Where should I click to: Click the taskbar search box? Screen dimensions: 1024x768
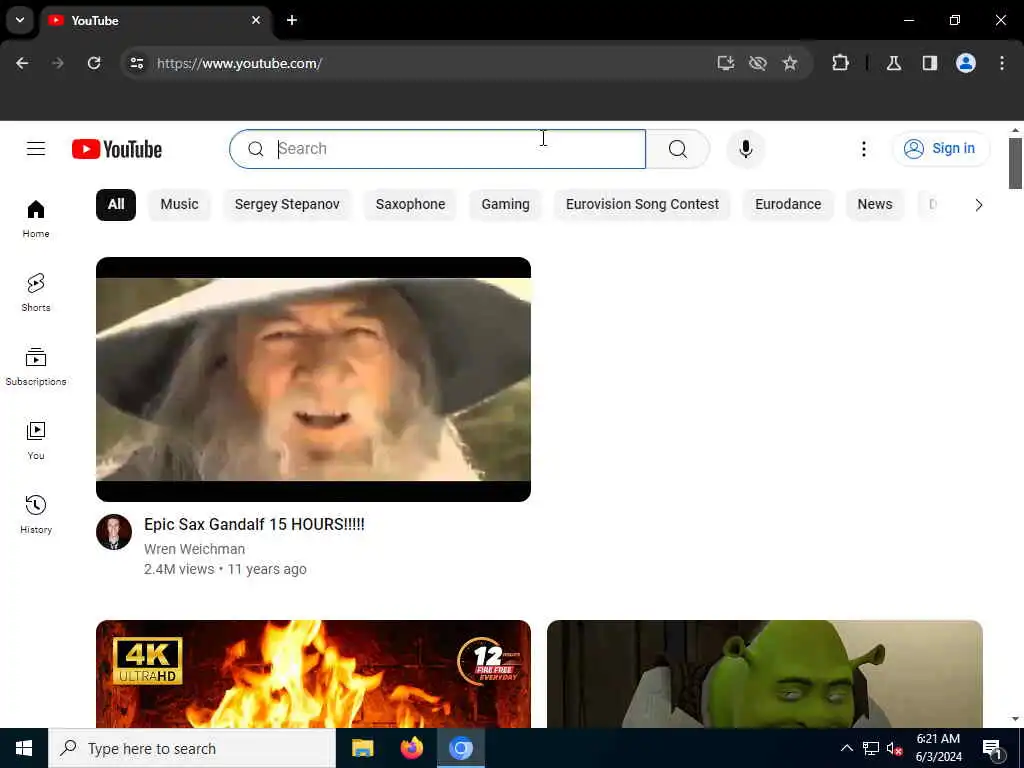pyautogui.click(x=192, y=748)
